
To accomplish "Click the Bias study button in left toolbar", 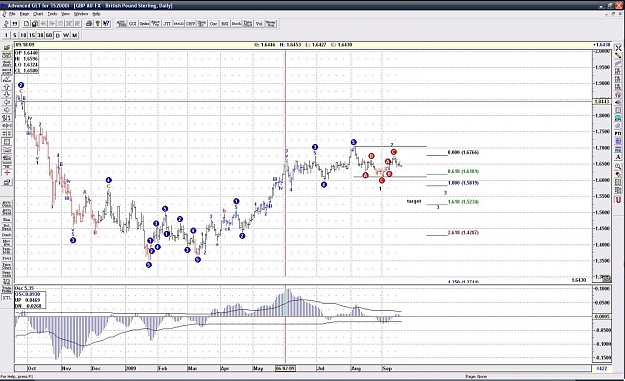I will (7, 219).
